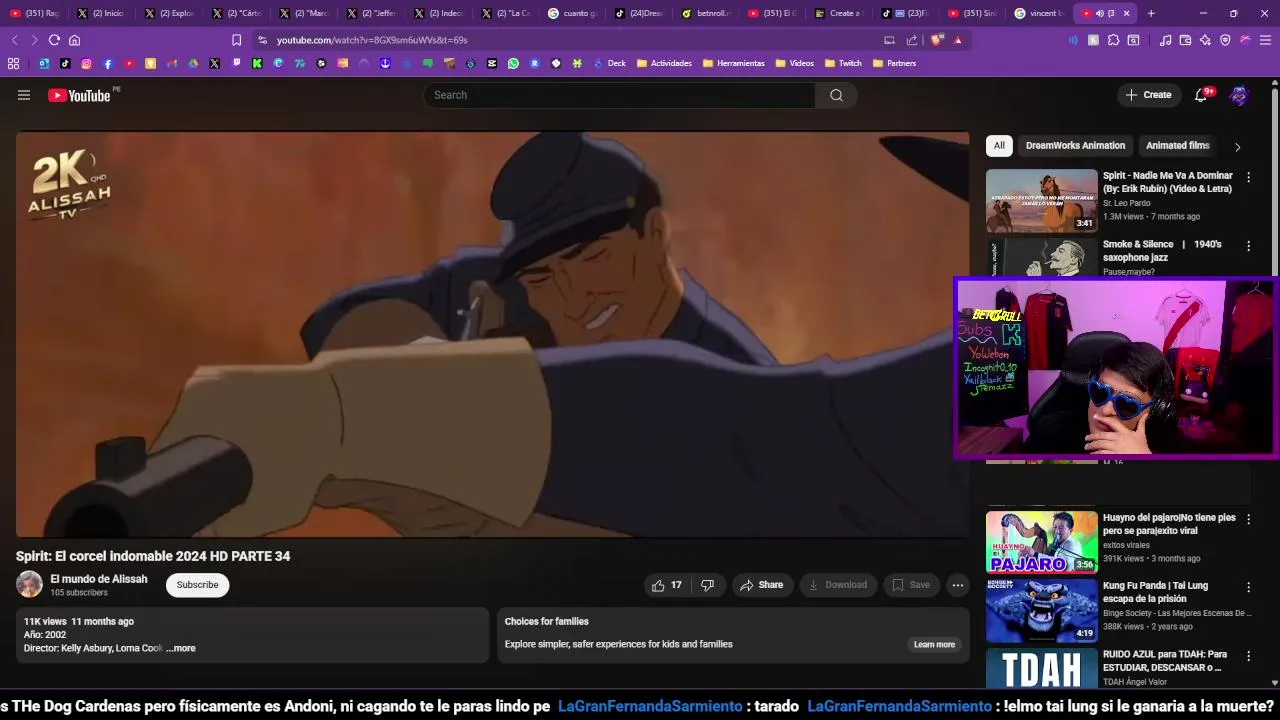Screen dimensions: 1280x720
Task: Go to the YouTube home logo
Action: click(x=79, y=95)
